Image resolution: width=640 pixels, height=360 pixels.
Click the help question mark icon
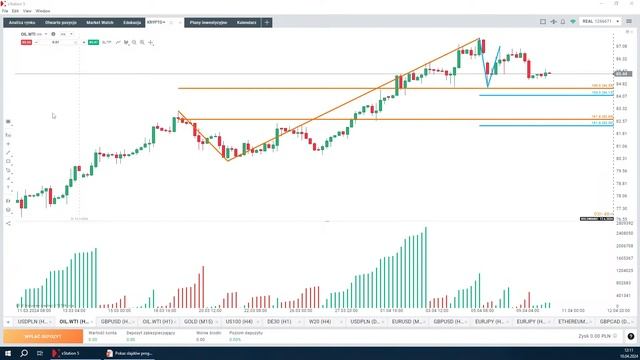631,336
